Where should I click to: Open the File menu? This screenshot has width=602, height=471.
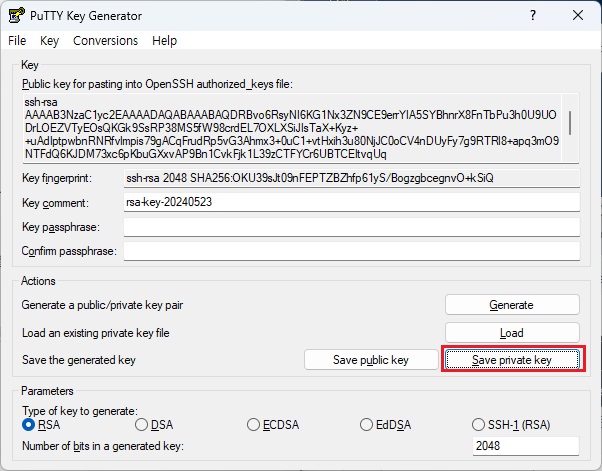(17, 41)
